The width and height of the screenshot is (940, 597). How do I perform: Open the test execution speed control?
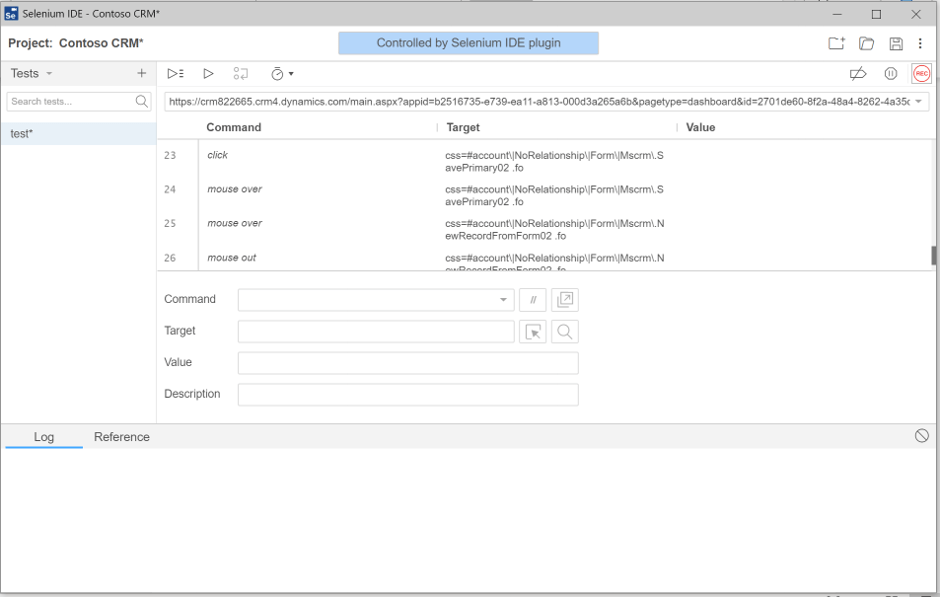[x=282, y=74]
